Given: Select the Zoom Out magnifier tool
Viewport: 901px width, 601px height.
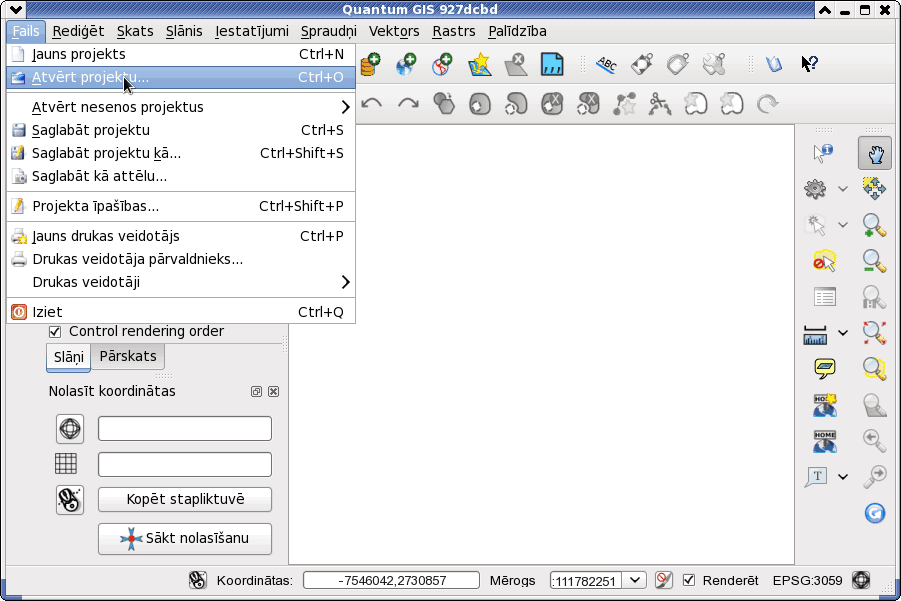Looking at the screenshot, I should pos(874,261).
